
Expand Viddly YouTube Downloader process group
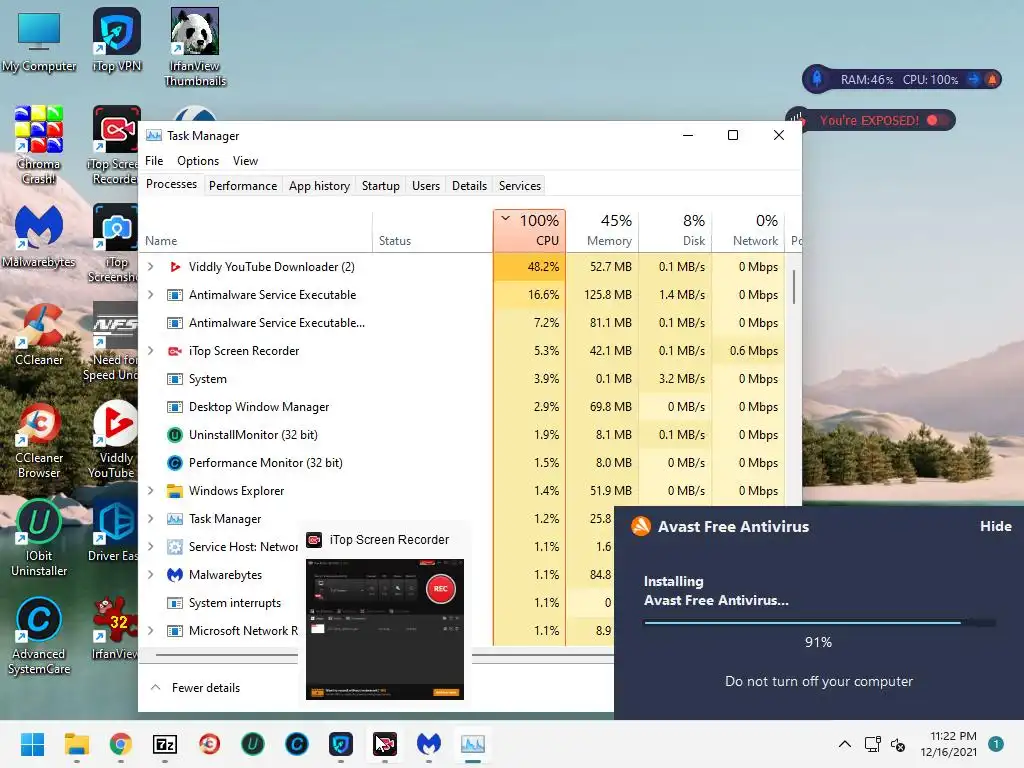(151, 266)
